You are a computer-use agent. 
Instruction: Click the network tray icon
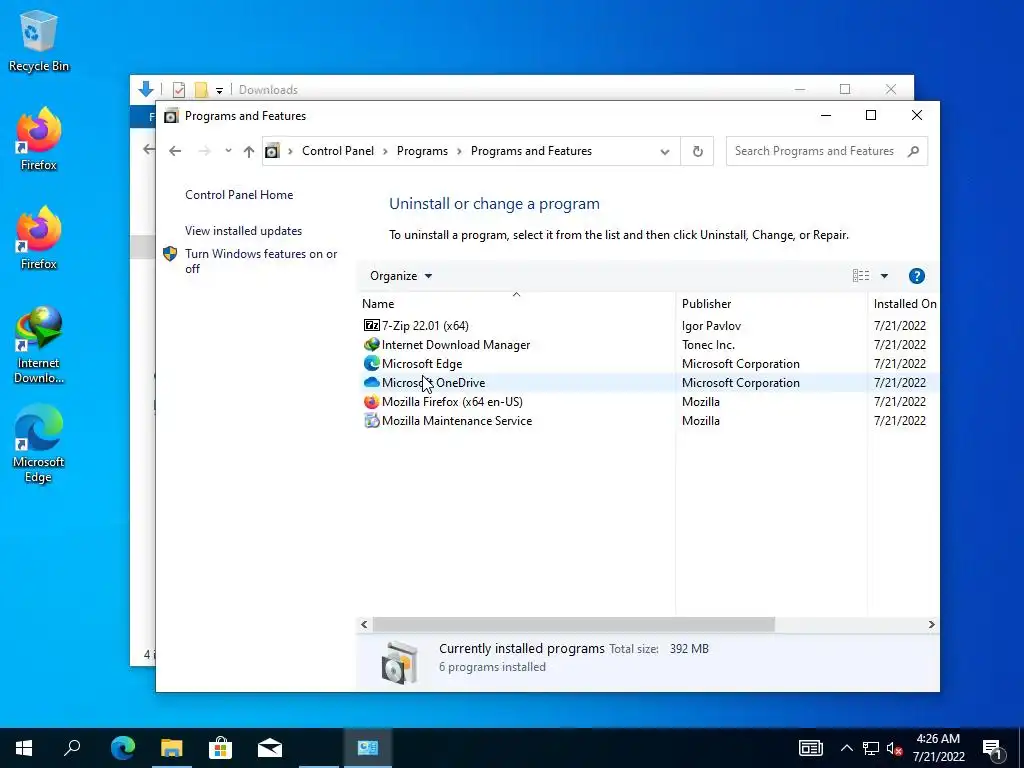(871, 748)
